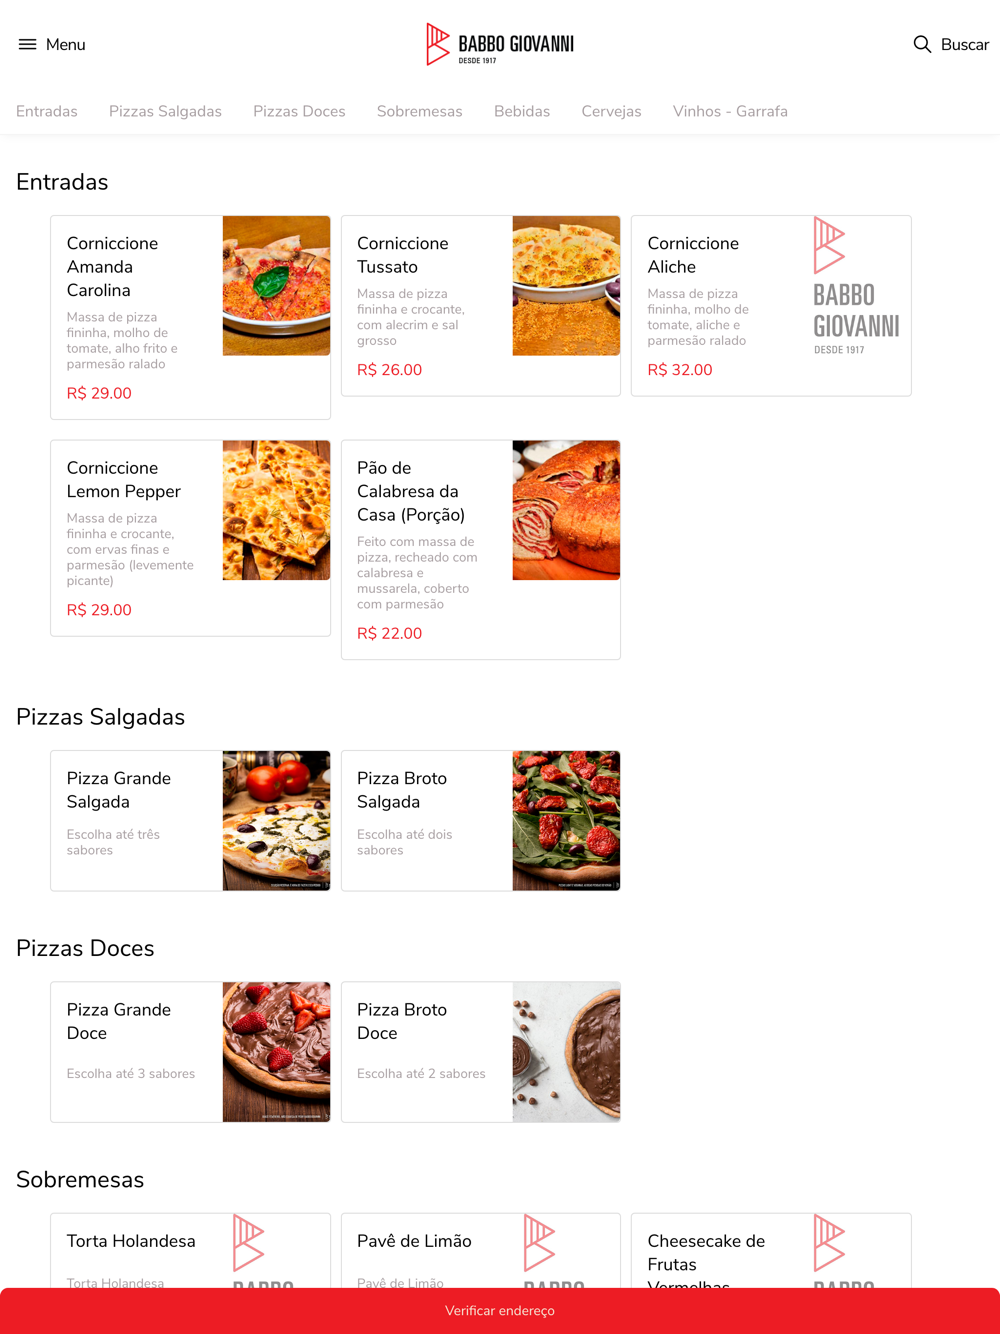Open the Torta Holandesa dessert item
1000x1334 pixels.
(x=190, y=1251)
